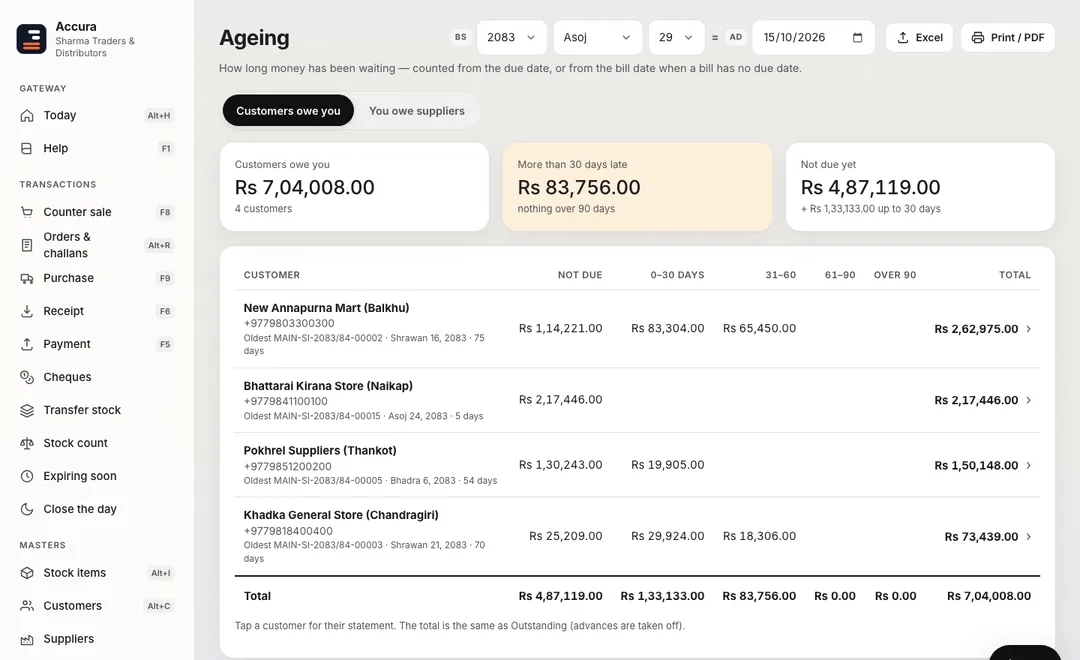The width and height of the screenshot is (1080, 660).
Task: Click the Orders & challans document icon
Action: pyautogui.click(x=27, y=245)
